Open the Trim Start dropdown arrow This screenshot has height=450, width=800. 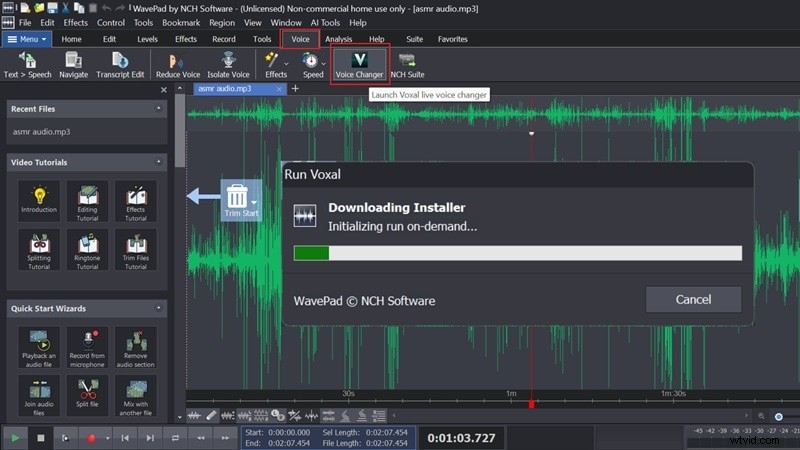pyautogui.click(x=254, y=203)
